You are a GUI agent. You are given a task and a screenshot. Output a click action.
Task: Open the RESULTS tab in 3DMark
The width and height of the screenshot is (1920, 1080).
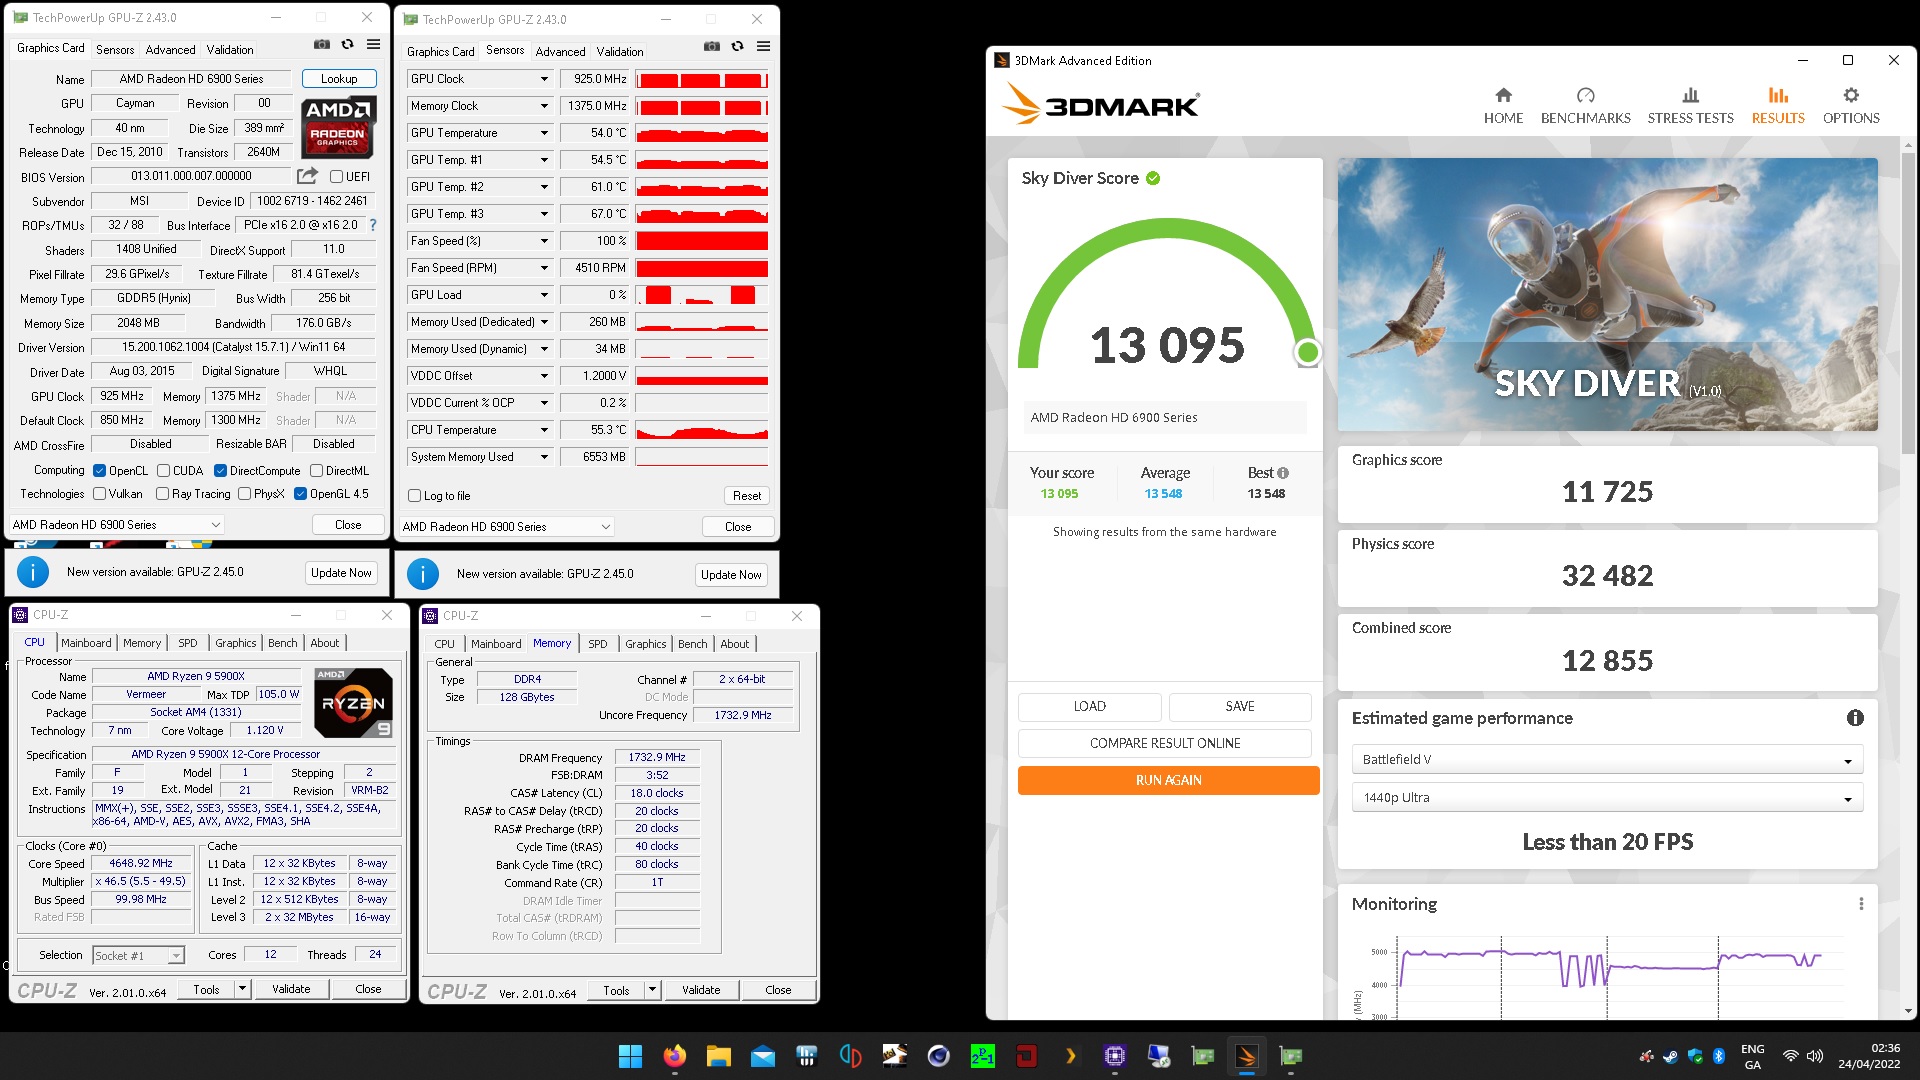(x=1777, y=105)
